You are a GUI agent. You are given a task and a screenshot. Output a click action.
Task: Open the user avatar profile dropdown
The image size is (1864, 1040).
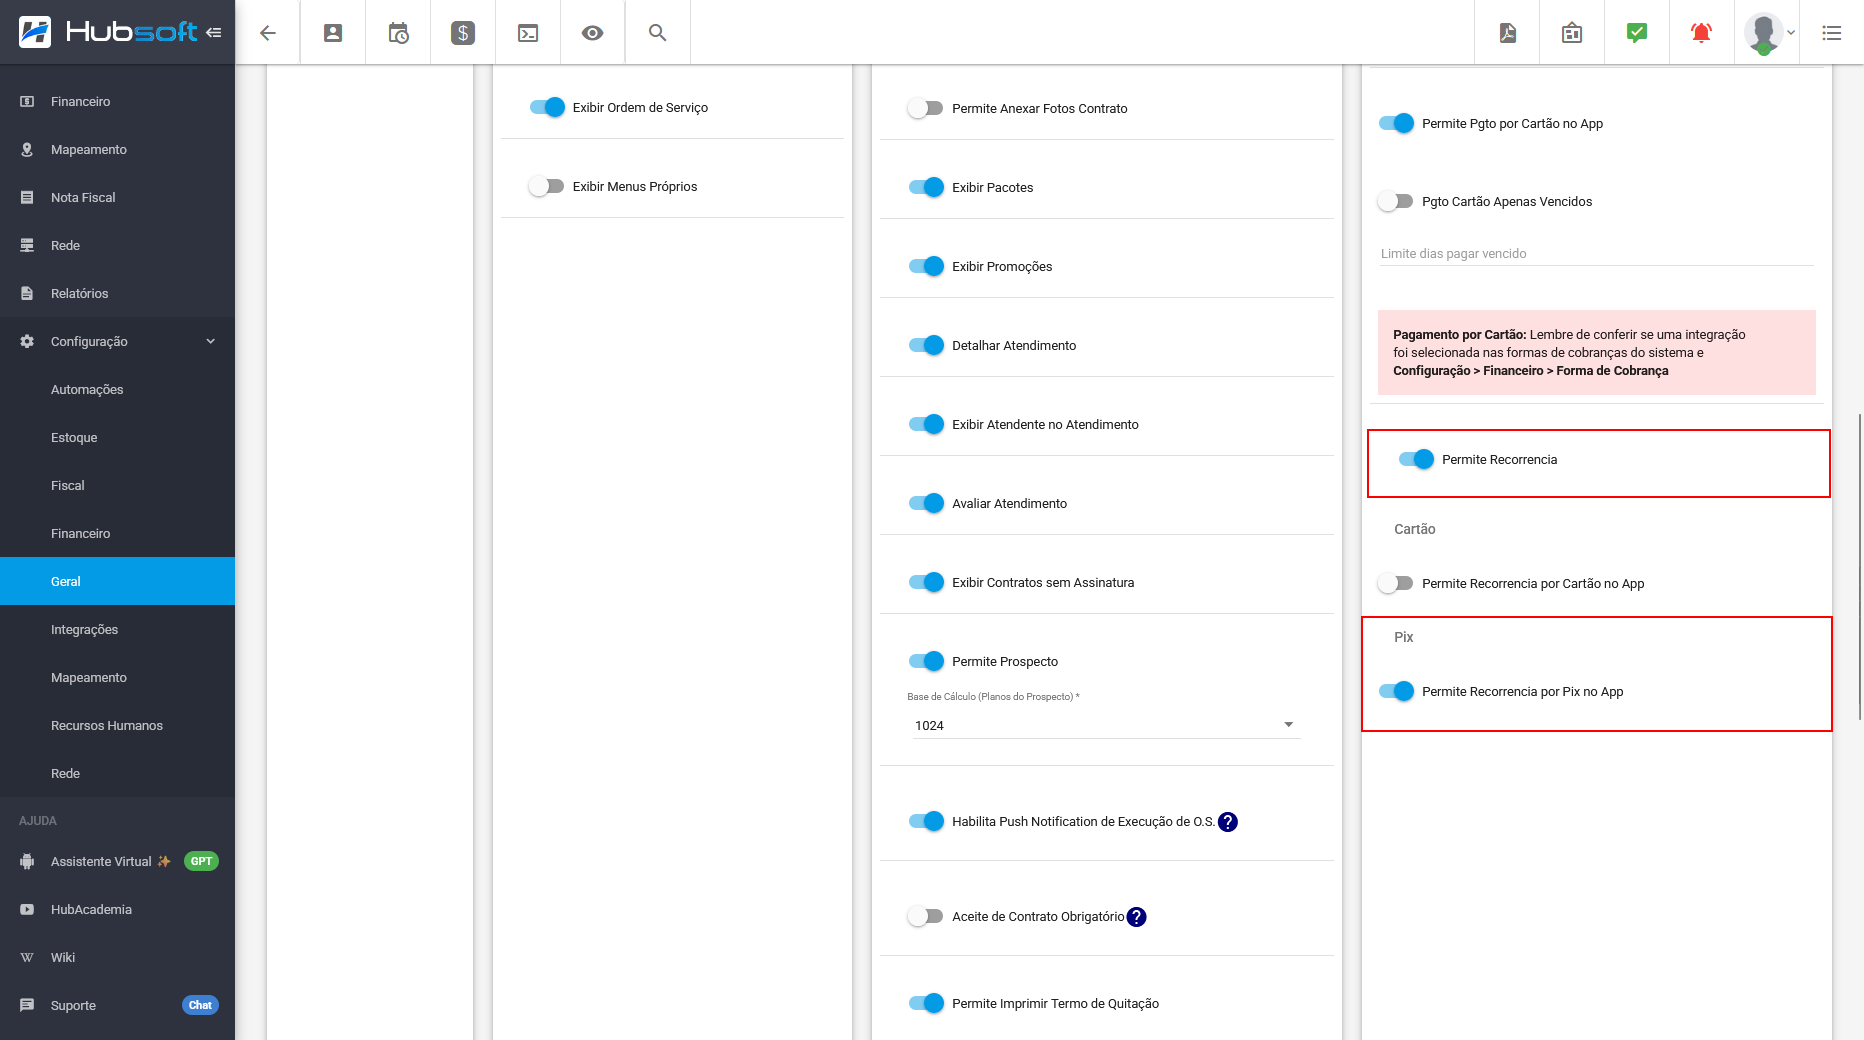pyautogui.click(x=1768, y=33)
